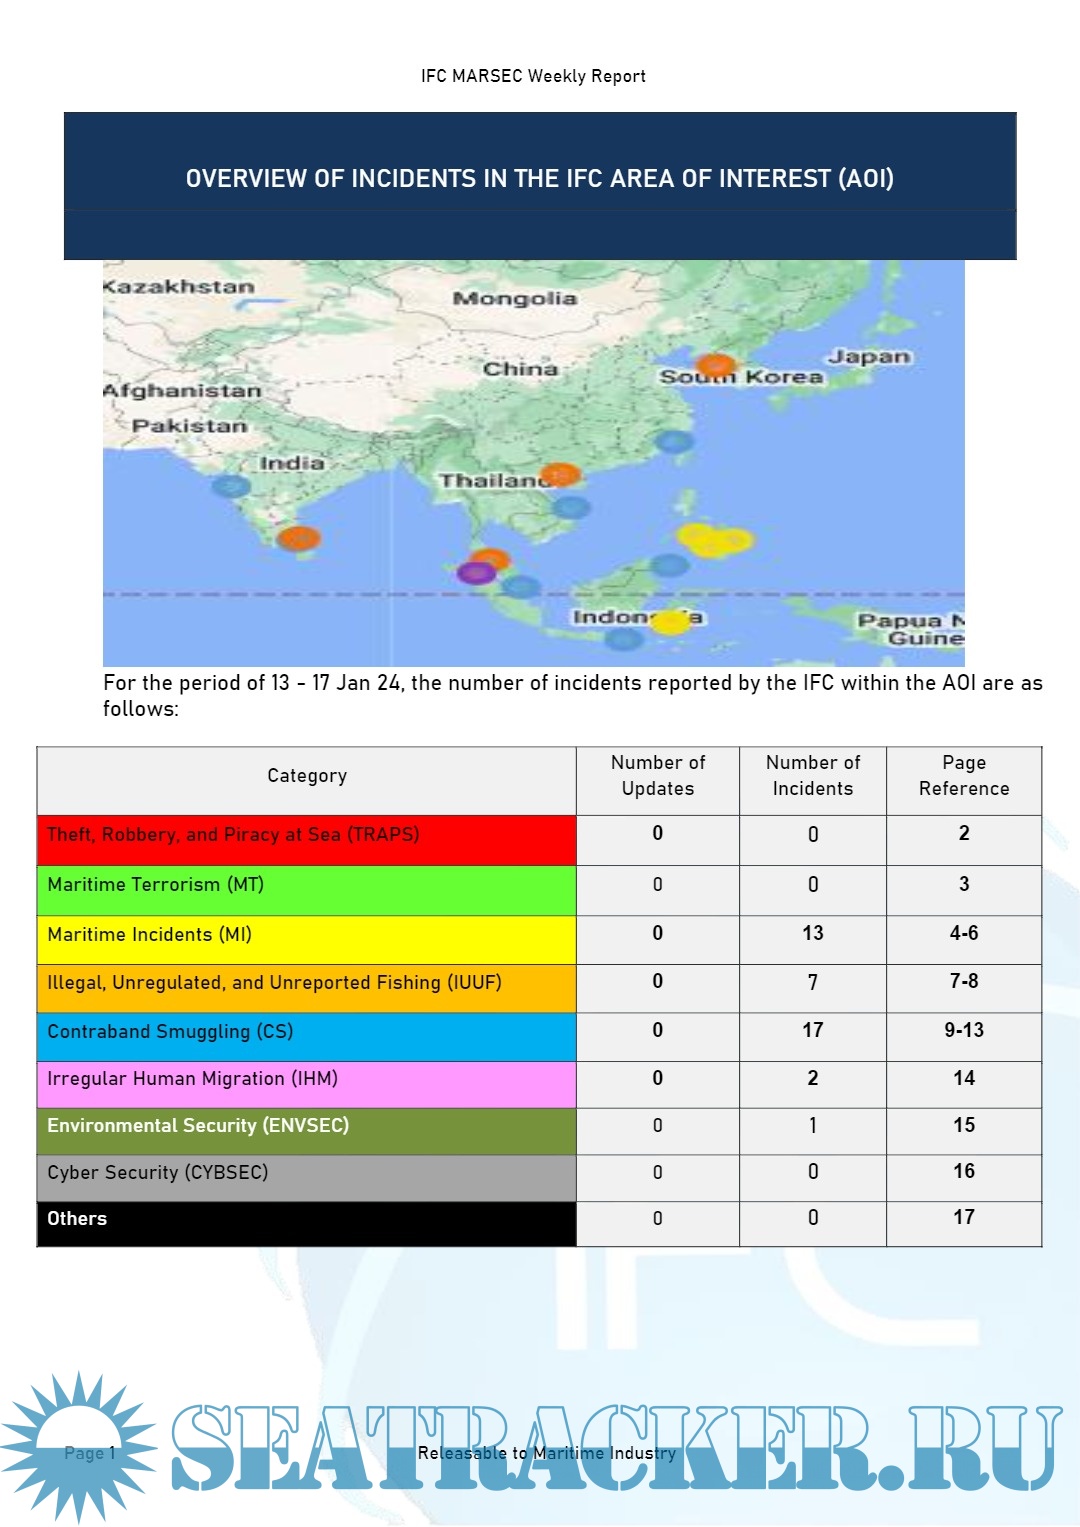Click page reference 9-13 for Contraband Smuggling
Viewport: 1080px width, 1527px height.
pyautogui.click(x=963, y=1030)
